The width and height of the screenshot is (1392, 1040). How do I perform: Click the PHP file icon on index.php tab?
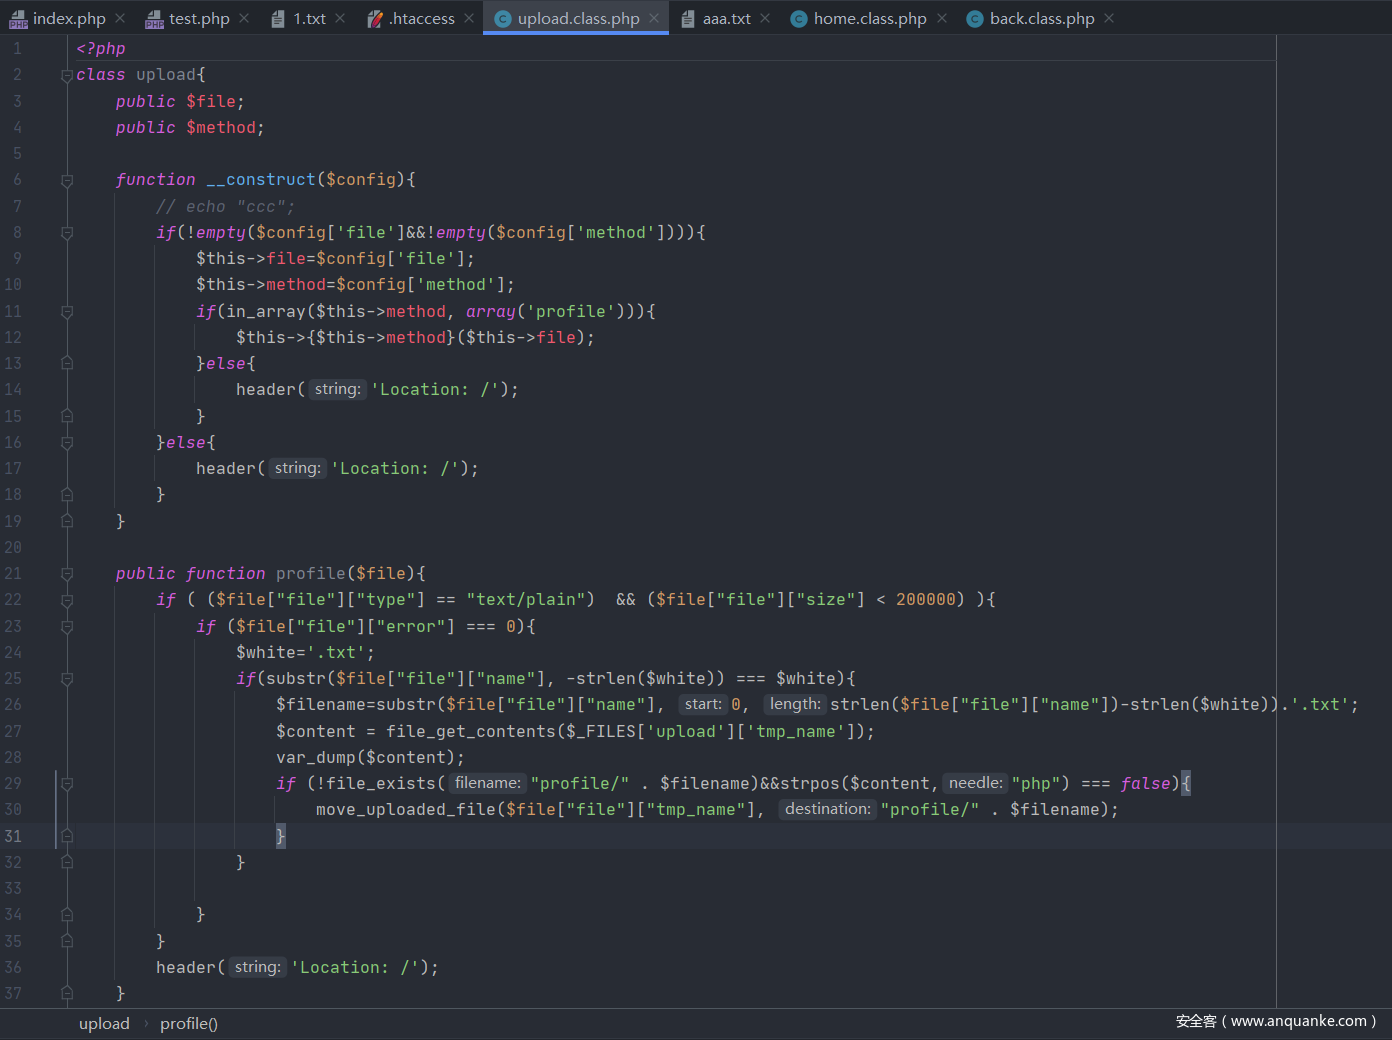(18, 19)
